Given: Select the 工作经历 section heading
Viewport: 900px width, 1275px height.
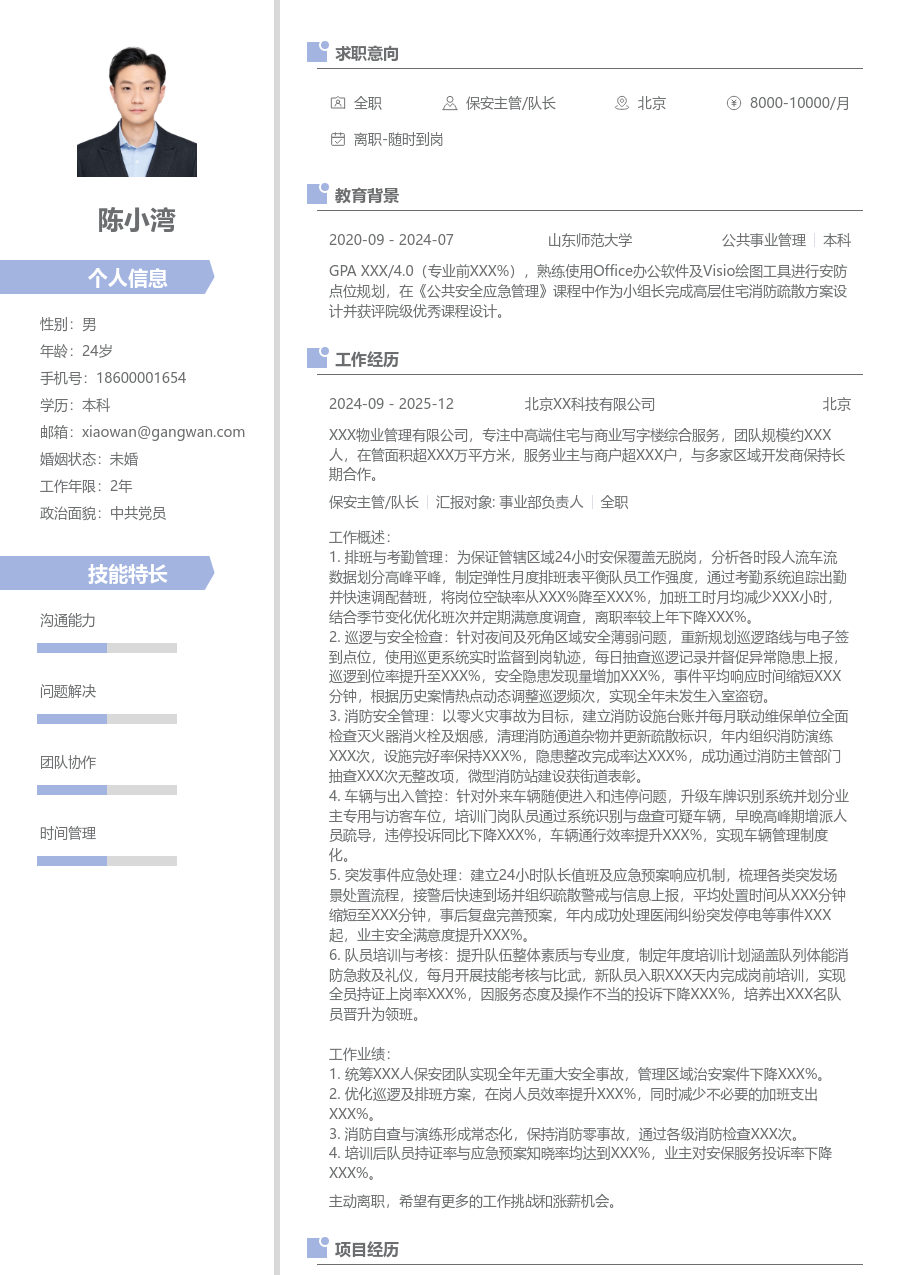Looking at the screenshot, I should point(367,359).
